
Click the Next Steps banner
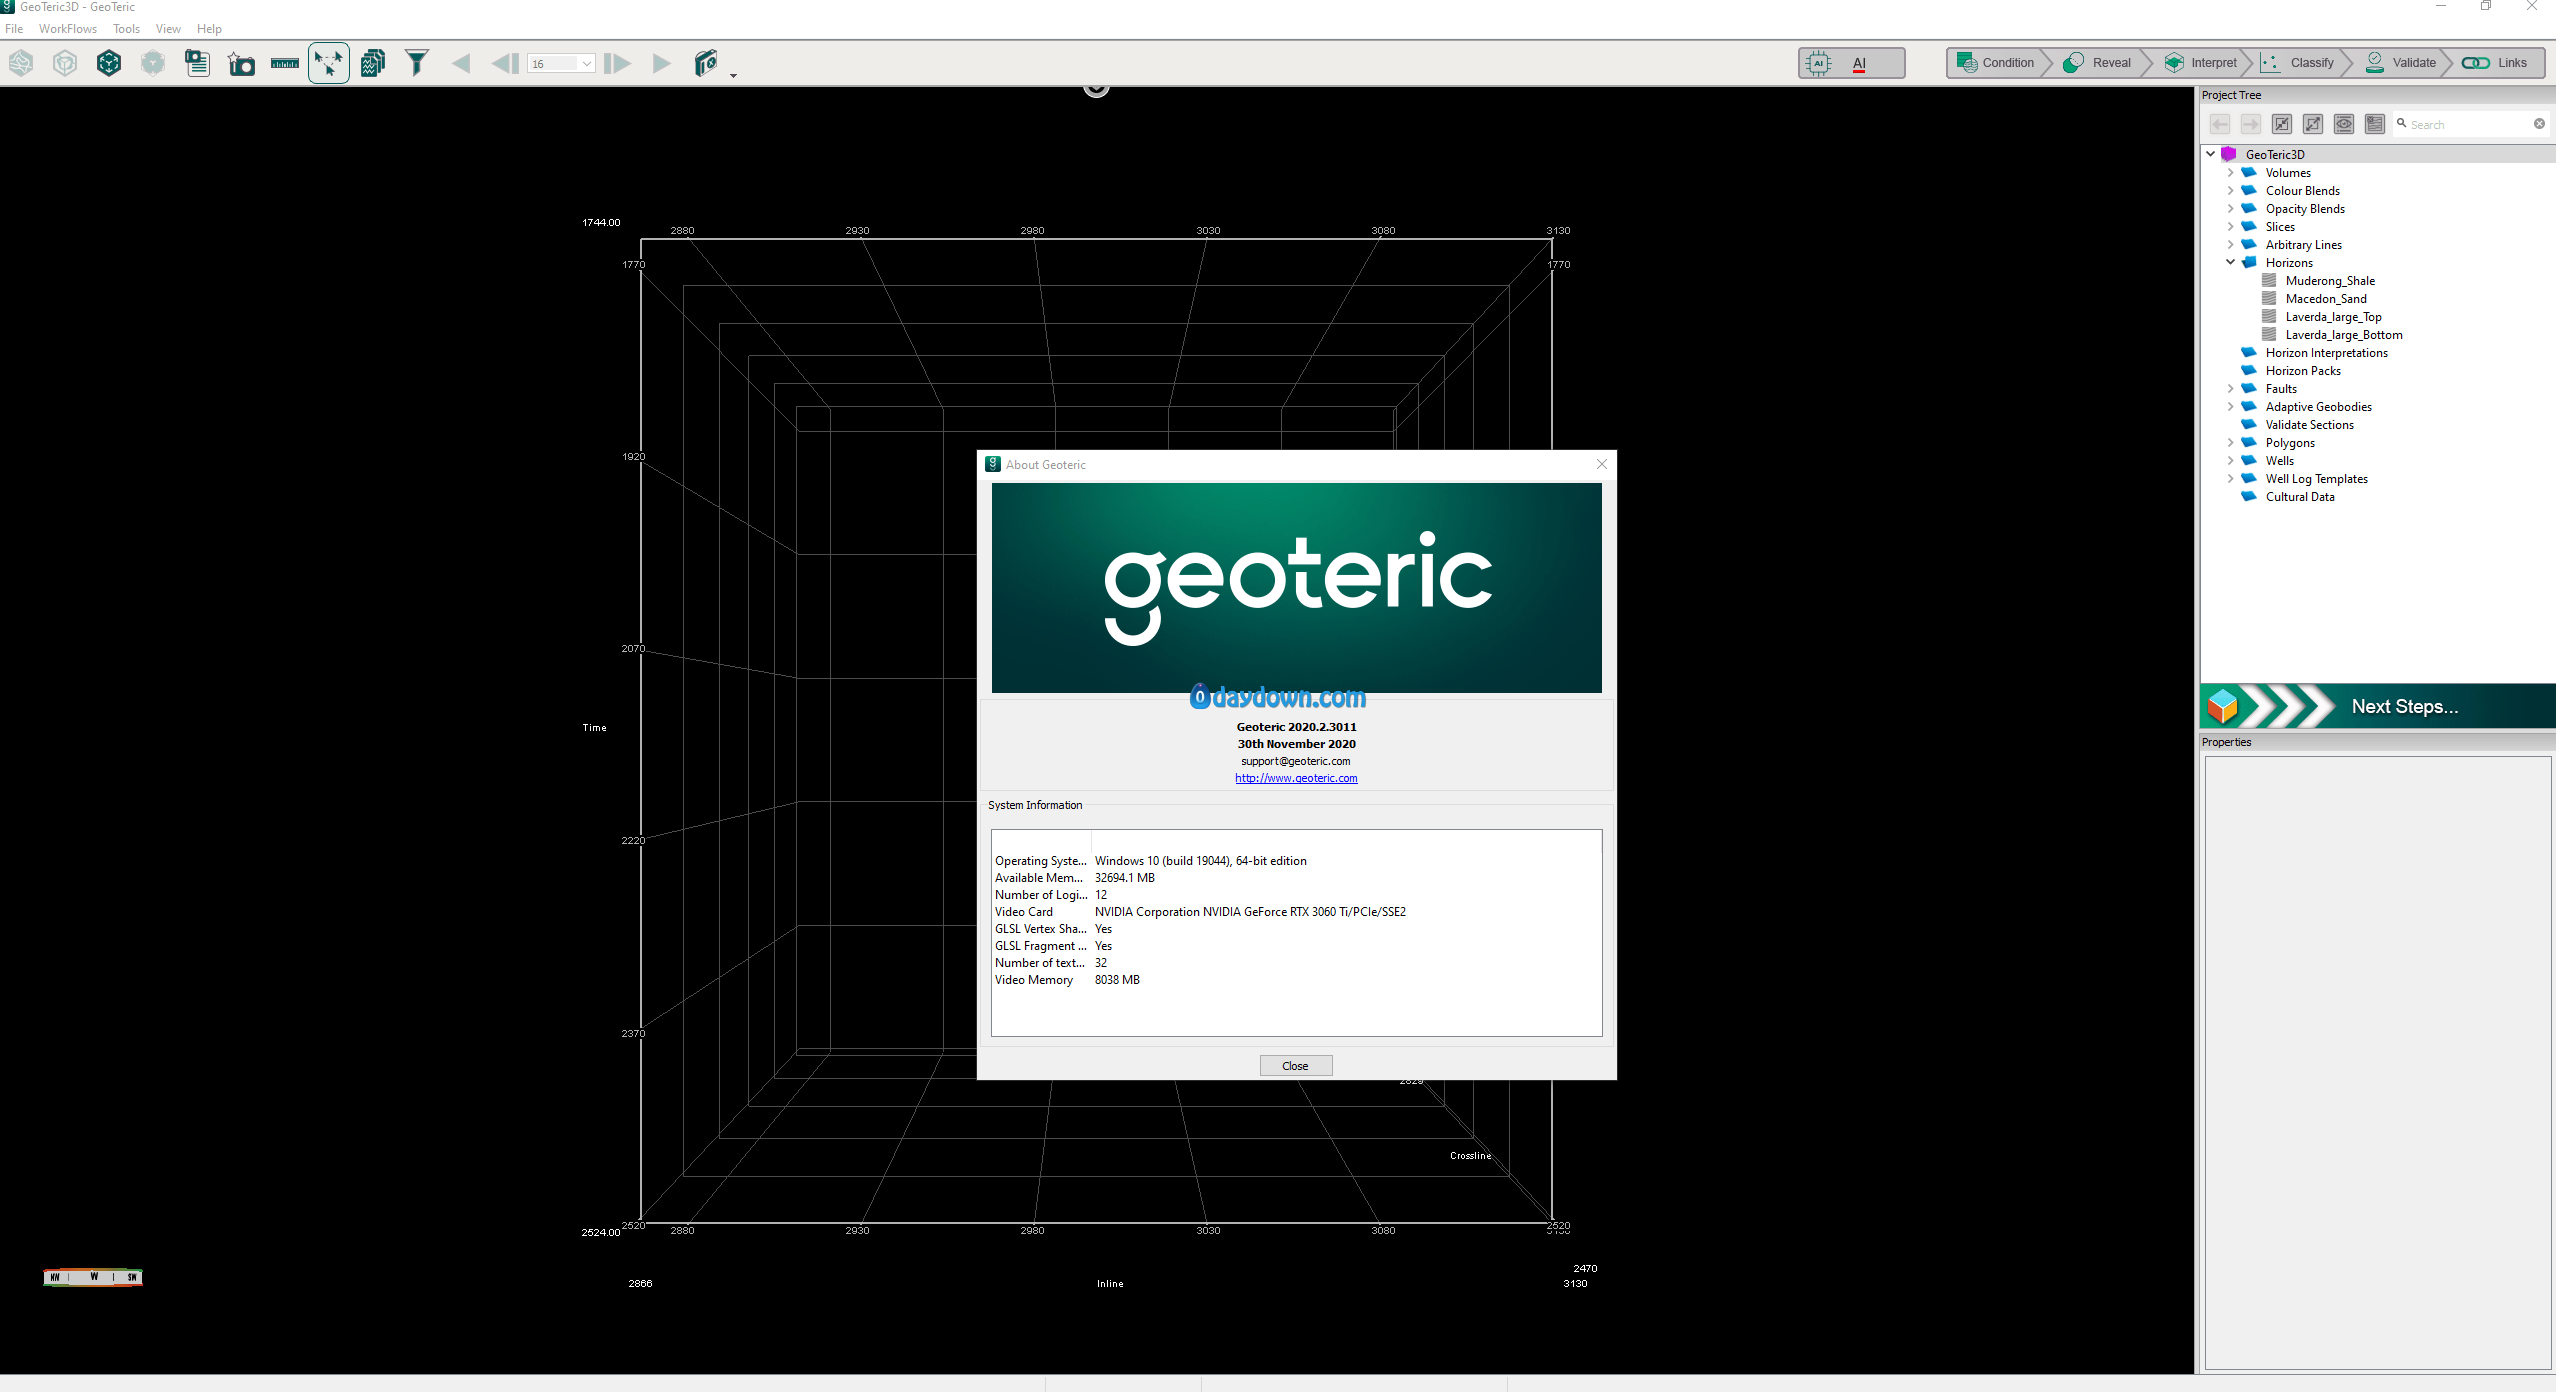point(2378,706)
